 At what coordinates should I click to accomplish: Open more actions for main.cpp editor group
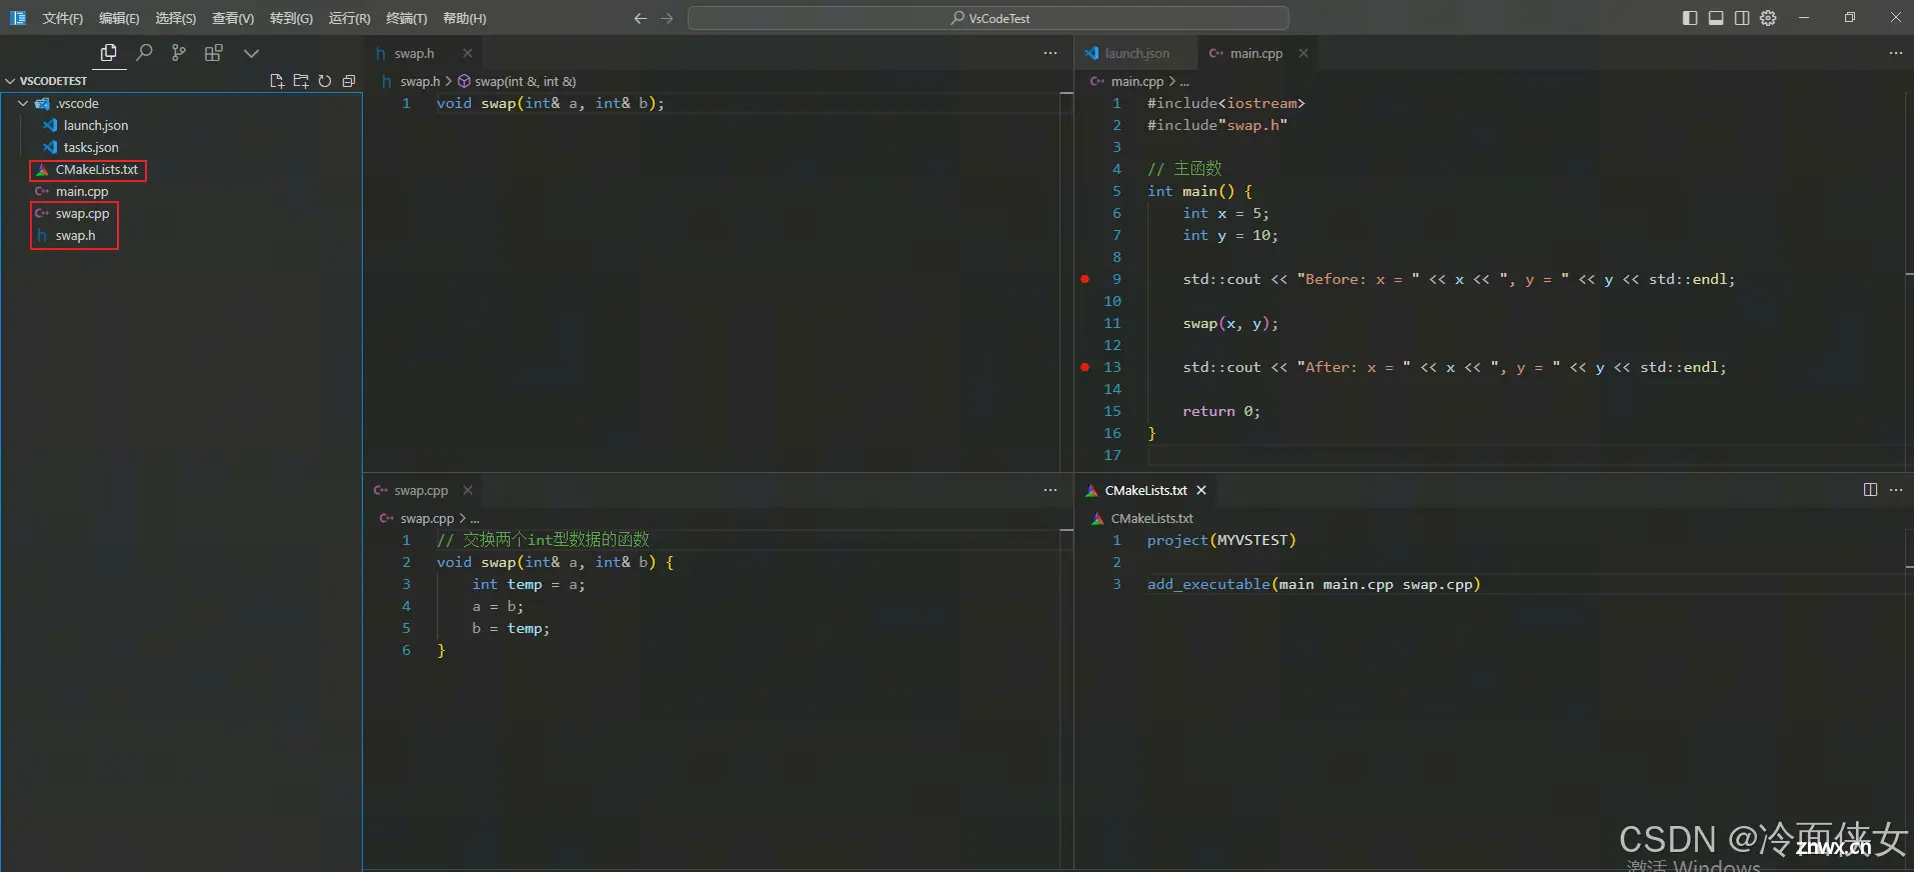click(1895, 53)
